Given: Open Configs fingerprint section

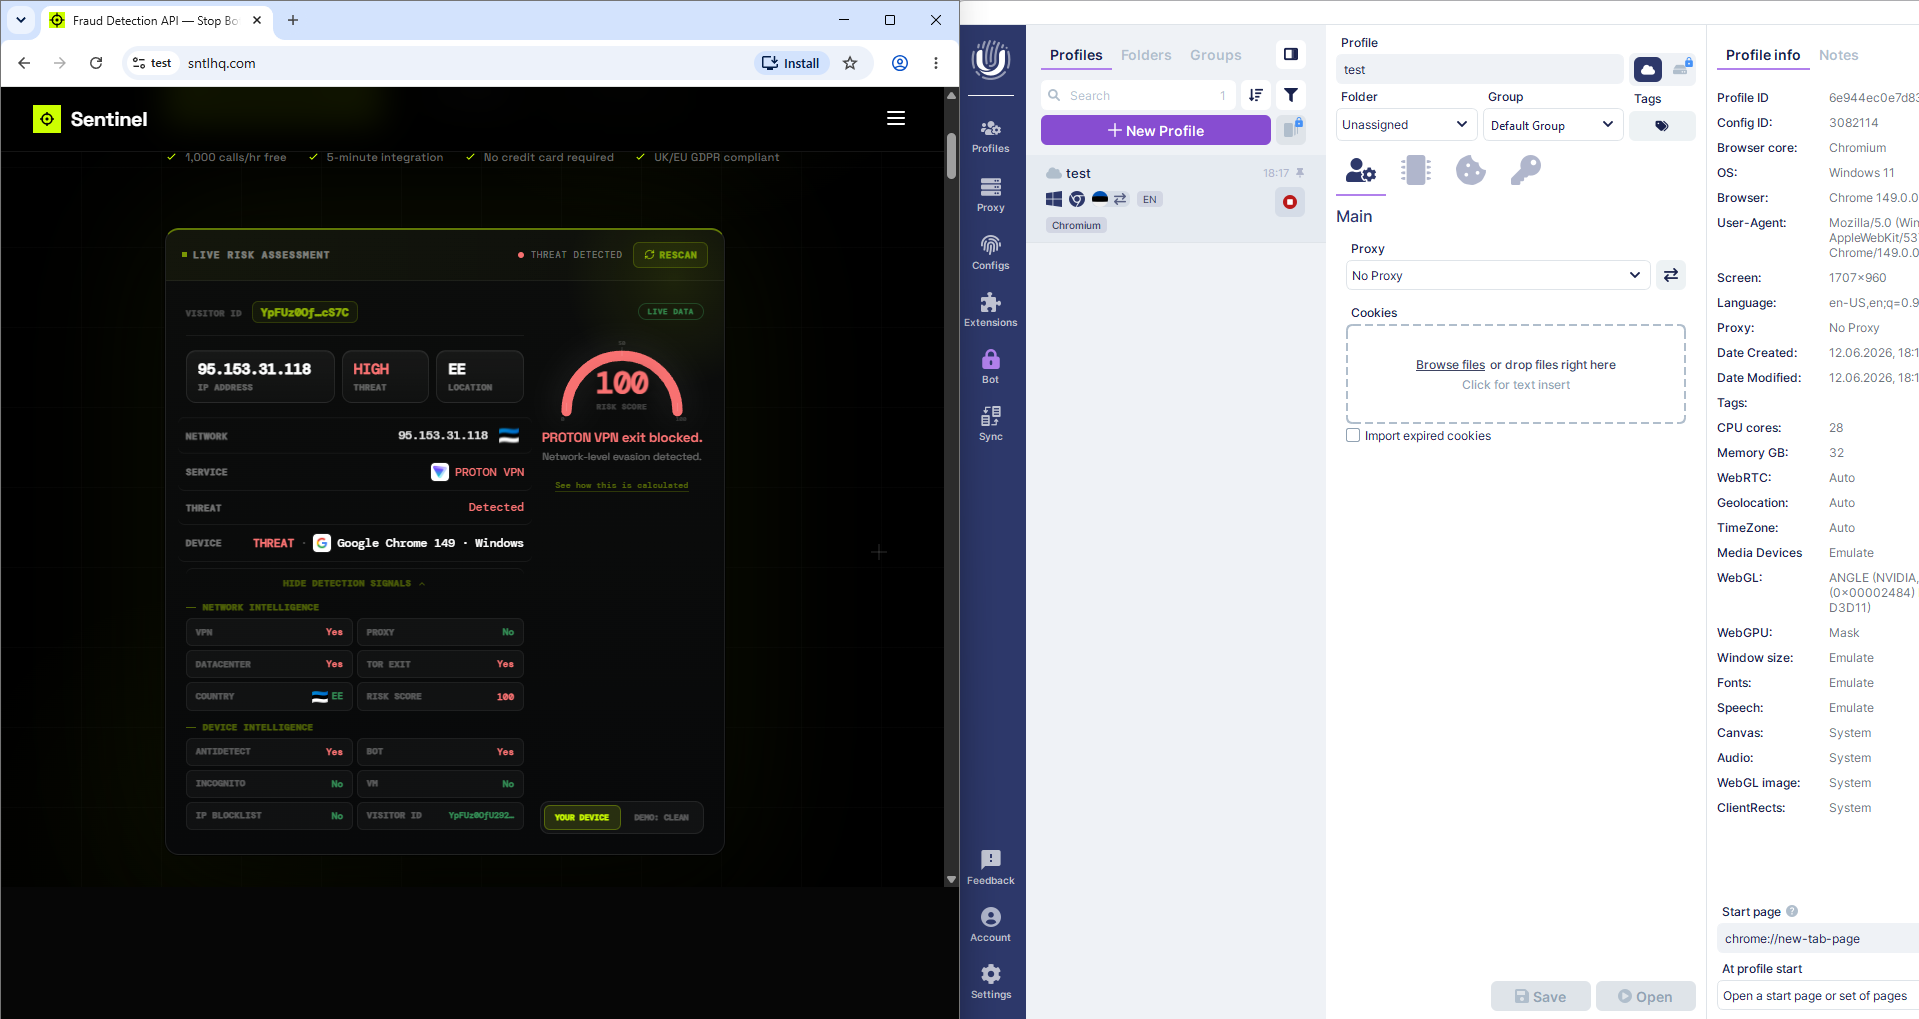Looking at the screenshot, I should [990, 253].
